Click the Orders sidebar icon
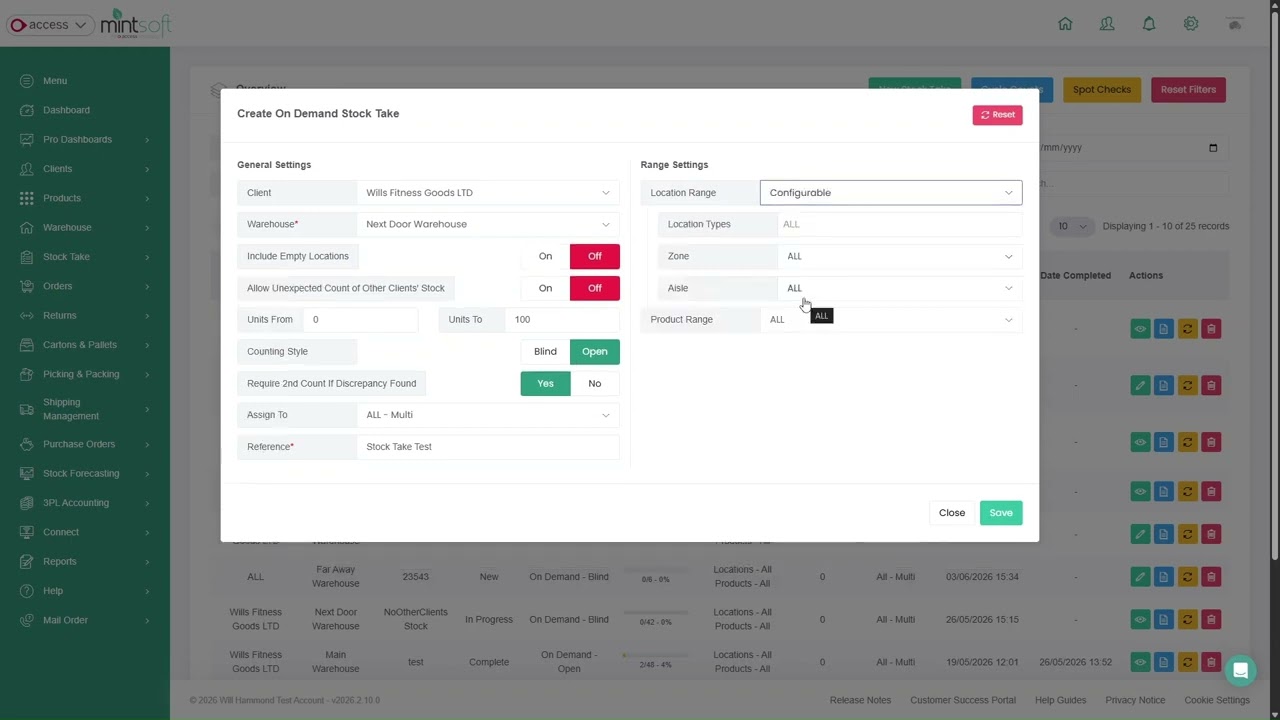The width and height of the screenshot is (1280, 720). click(26, 286)
